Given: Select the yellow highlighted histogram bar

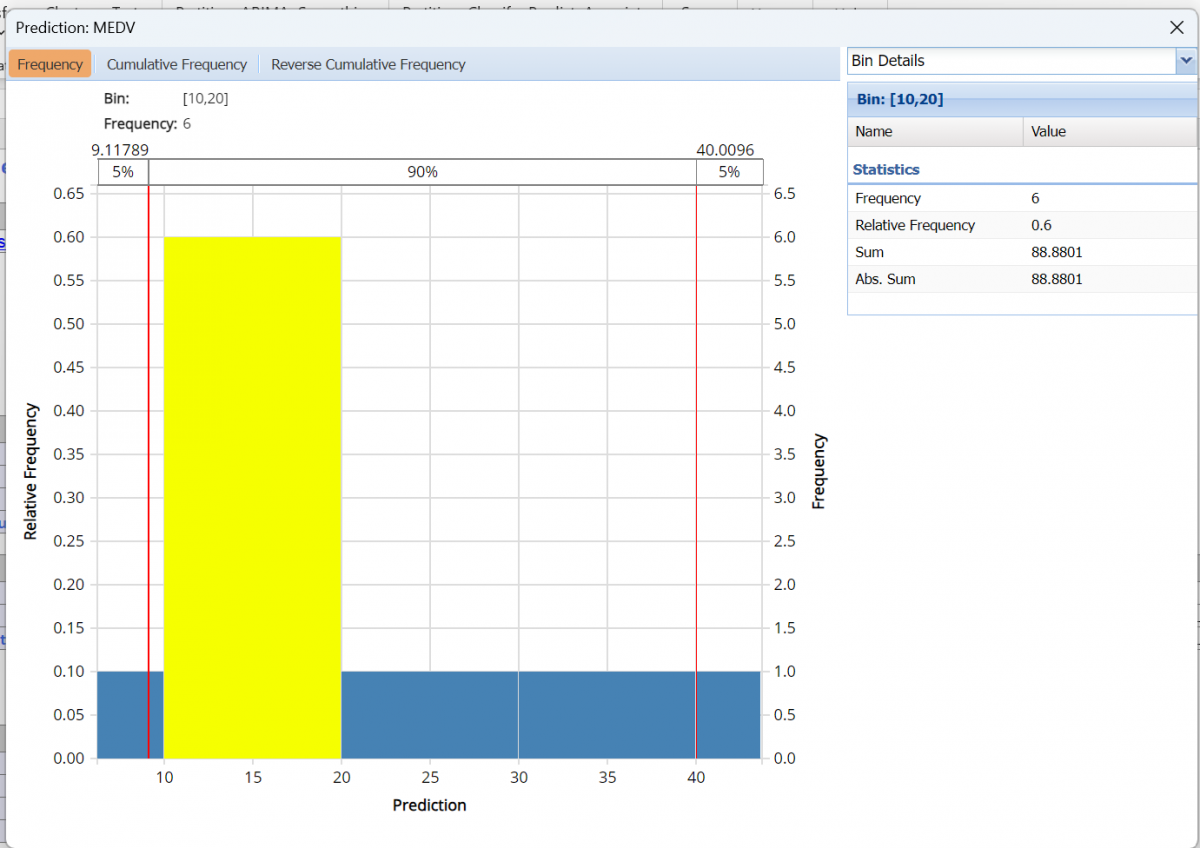Looking at the screenshot, I should coord(252,450).
